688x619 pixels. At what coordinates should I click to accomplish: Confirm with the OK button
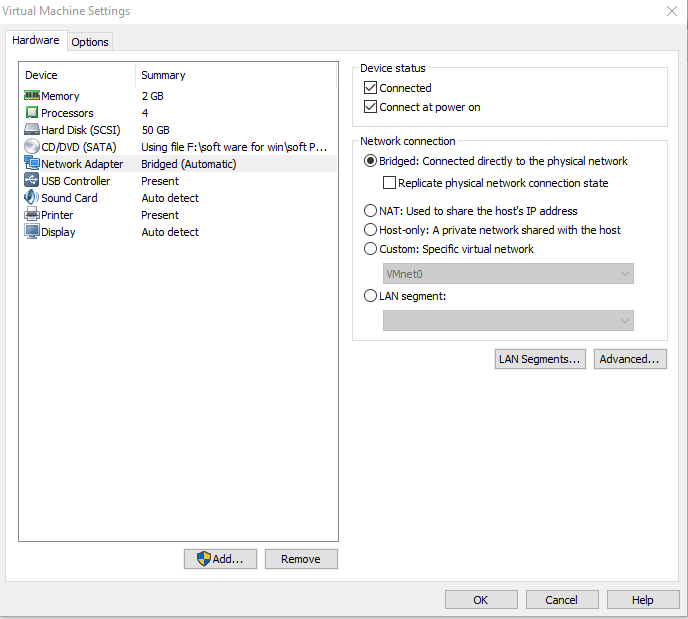coord(481,600)
